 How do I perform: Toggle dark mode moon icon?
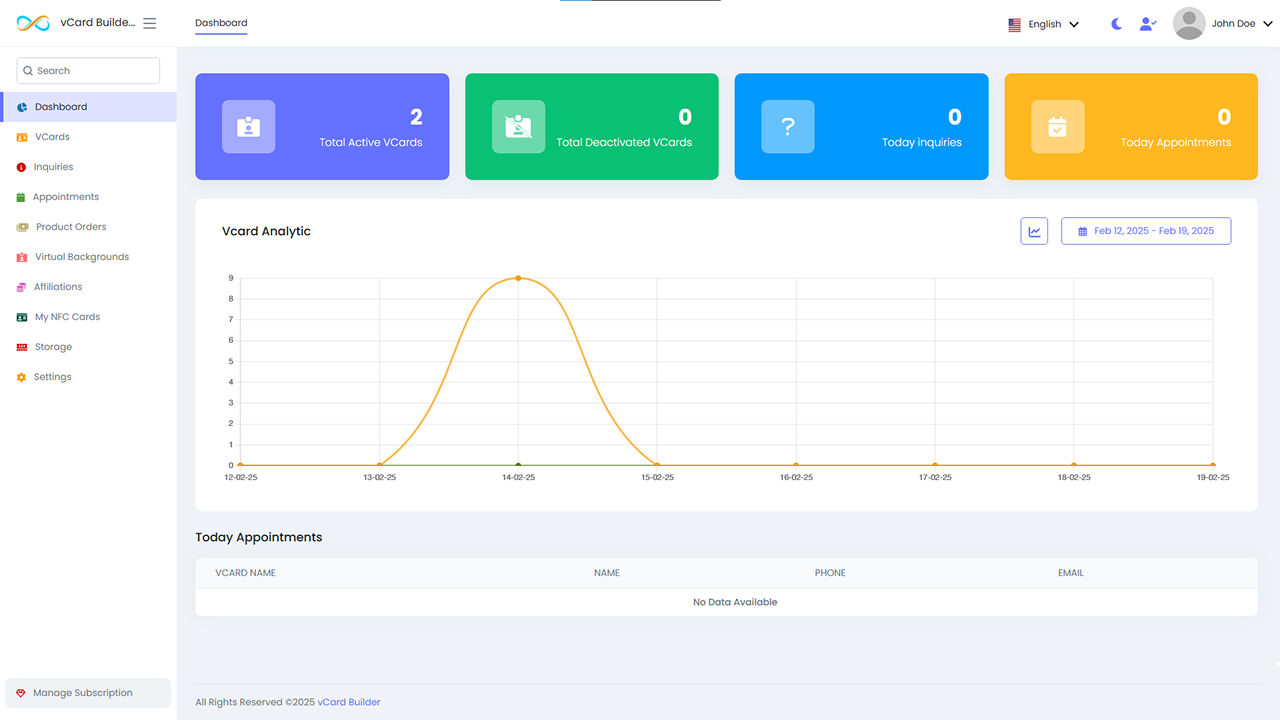coord(1117,24)
